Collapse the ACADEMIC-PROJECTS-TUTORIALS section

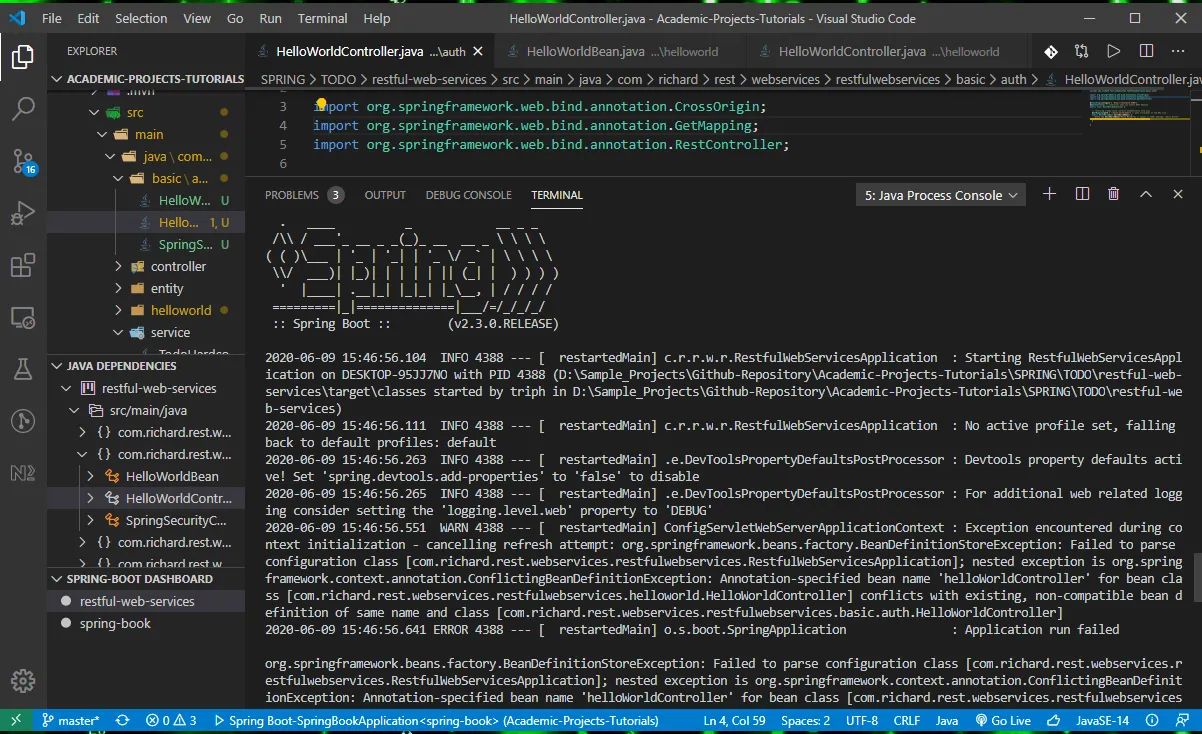(148, 79)
